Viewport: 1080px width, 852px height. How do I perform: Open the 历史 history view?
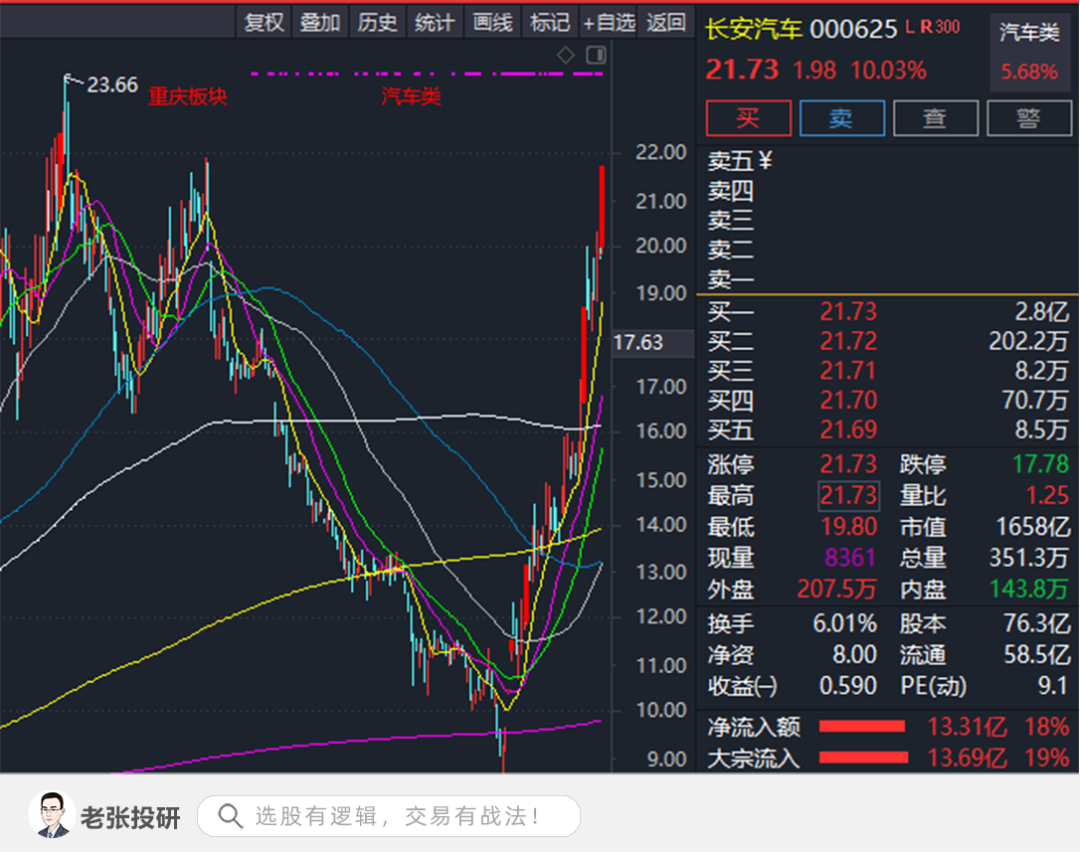(x=378, y=22)
